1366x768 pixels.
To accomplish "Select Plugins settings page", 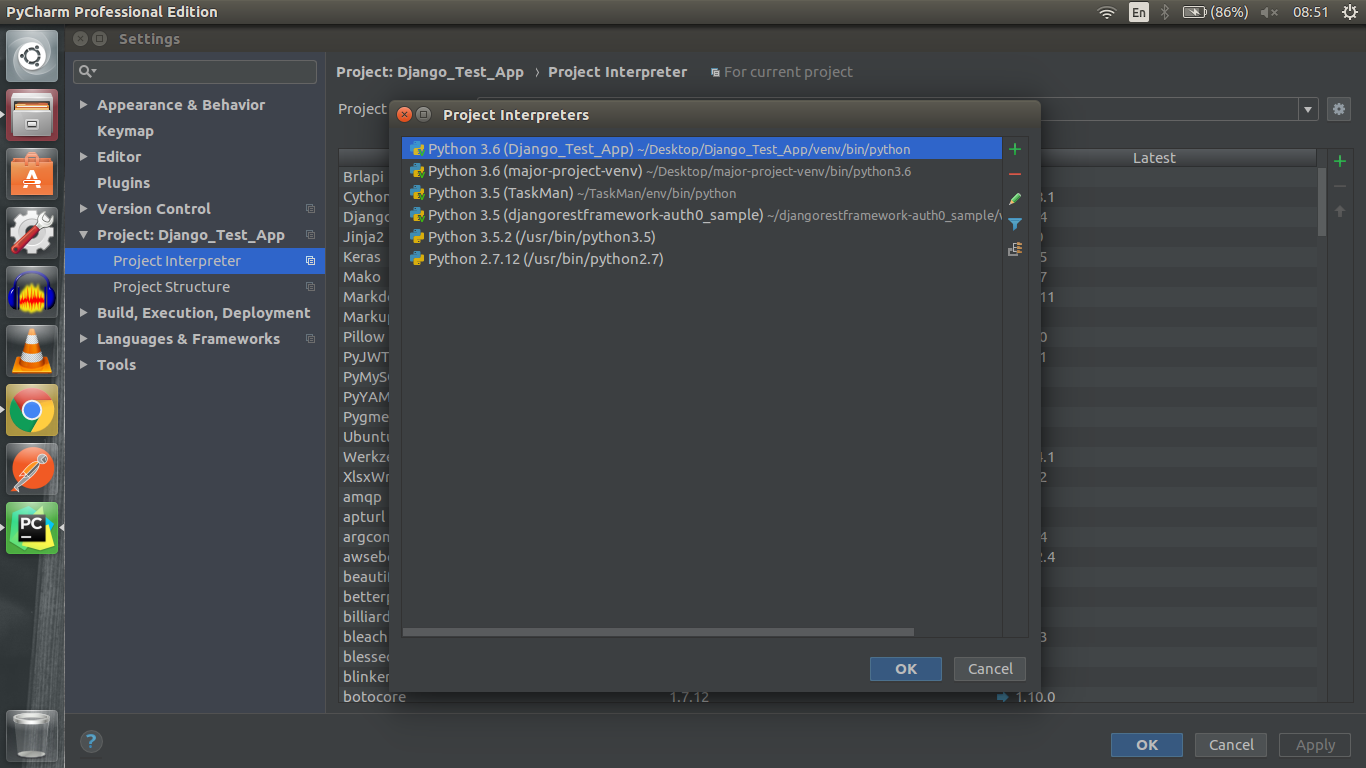I will [x=123, y=183].
